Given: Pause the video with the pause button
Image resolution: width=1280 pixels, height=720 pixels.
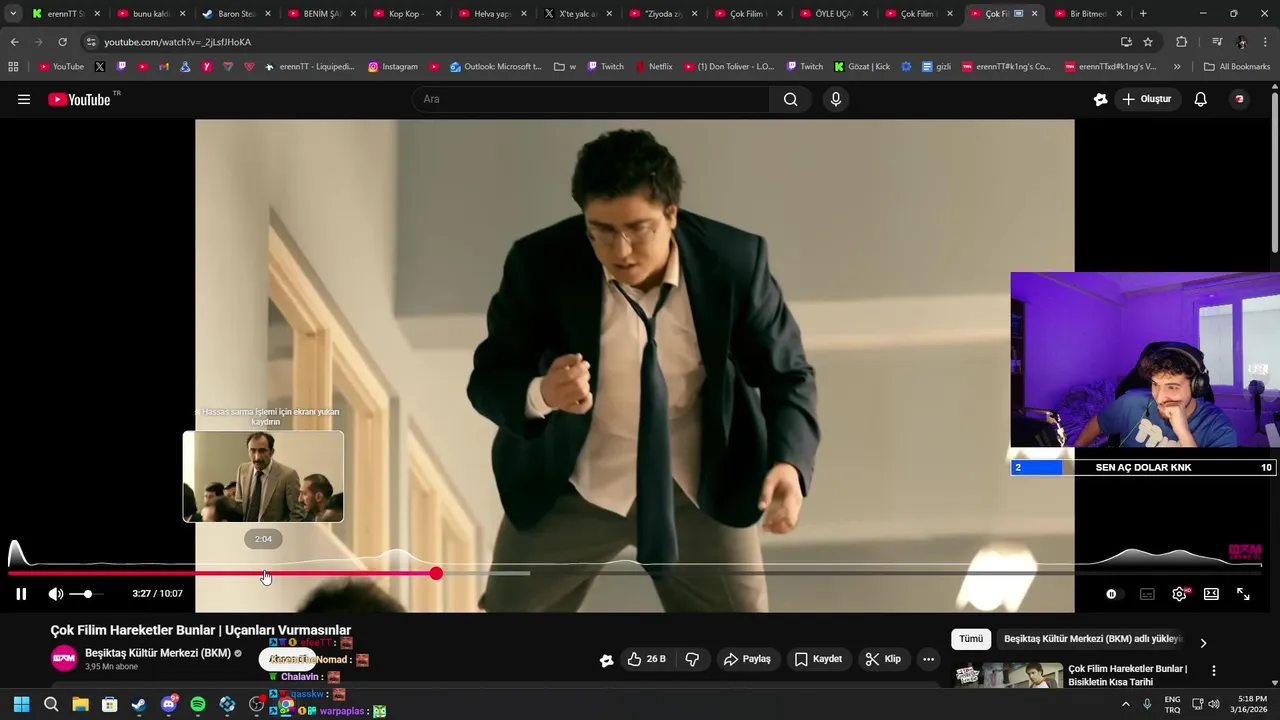Looking at the screenshot, I should (21, 594).
